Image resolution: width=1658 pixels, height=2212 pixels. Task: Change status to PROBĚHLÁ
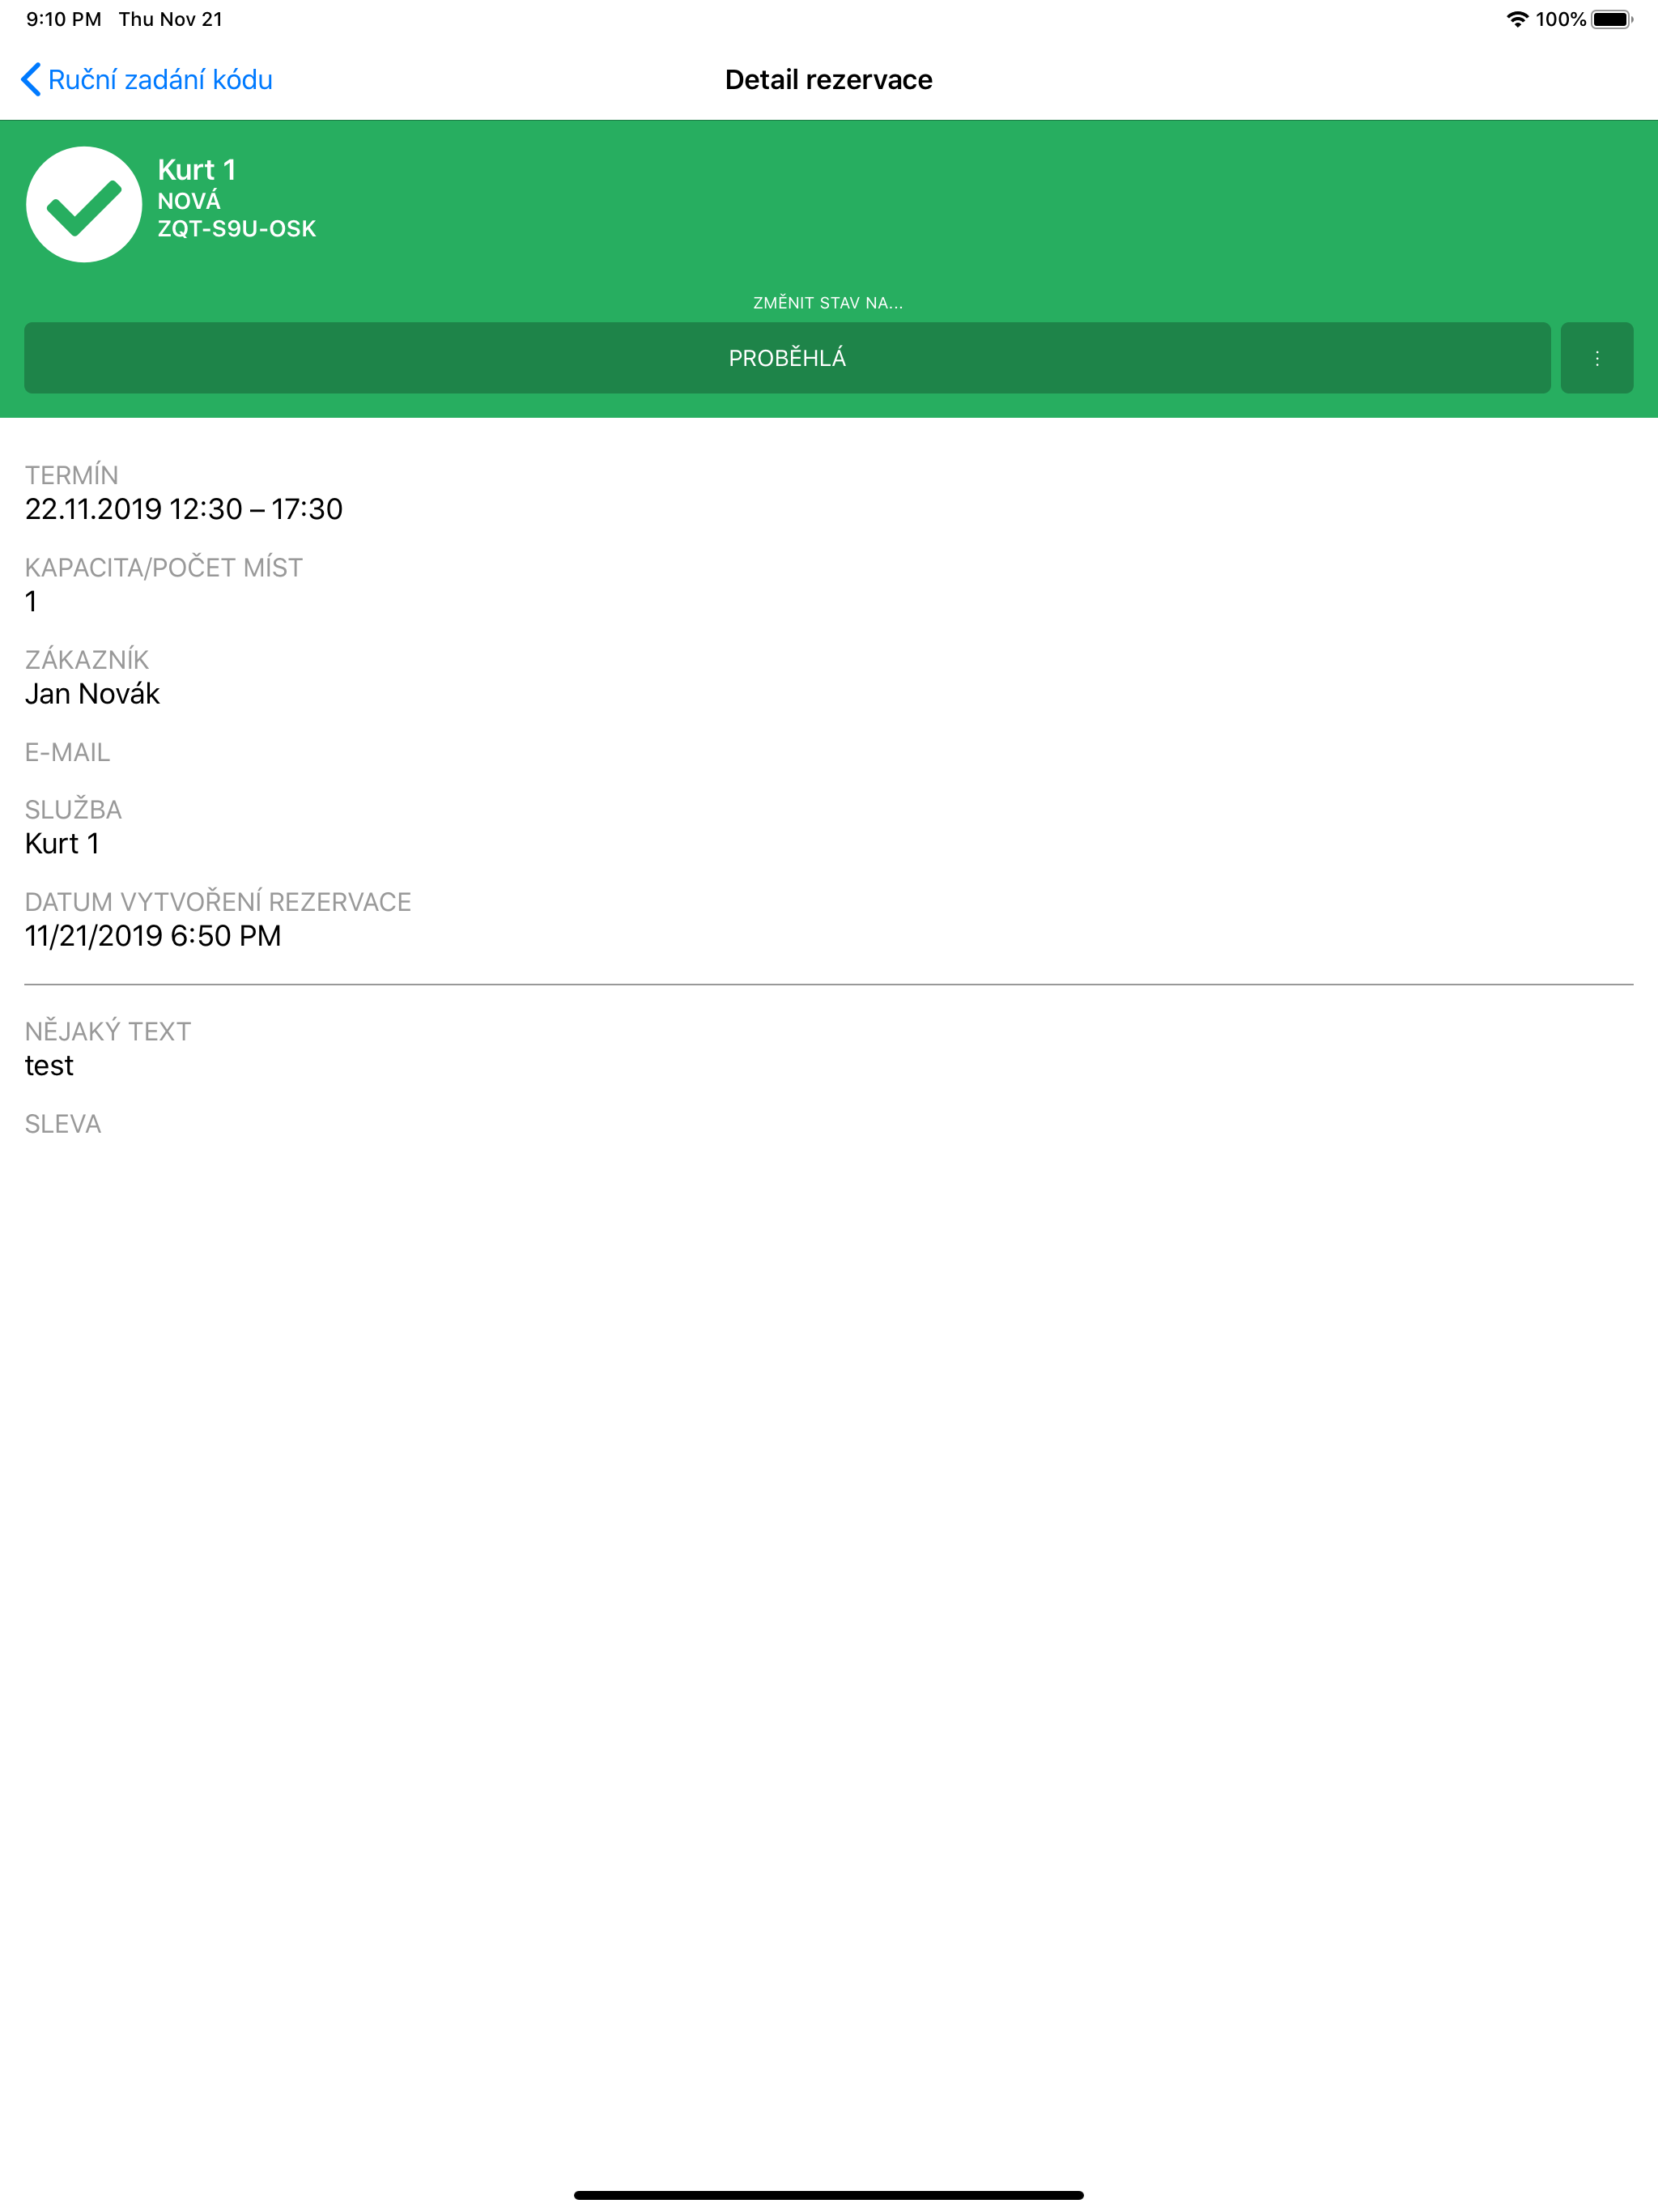pyautogui.click(x=787, y=358)
